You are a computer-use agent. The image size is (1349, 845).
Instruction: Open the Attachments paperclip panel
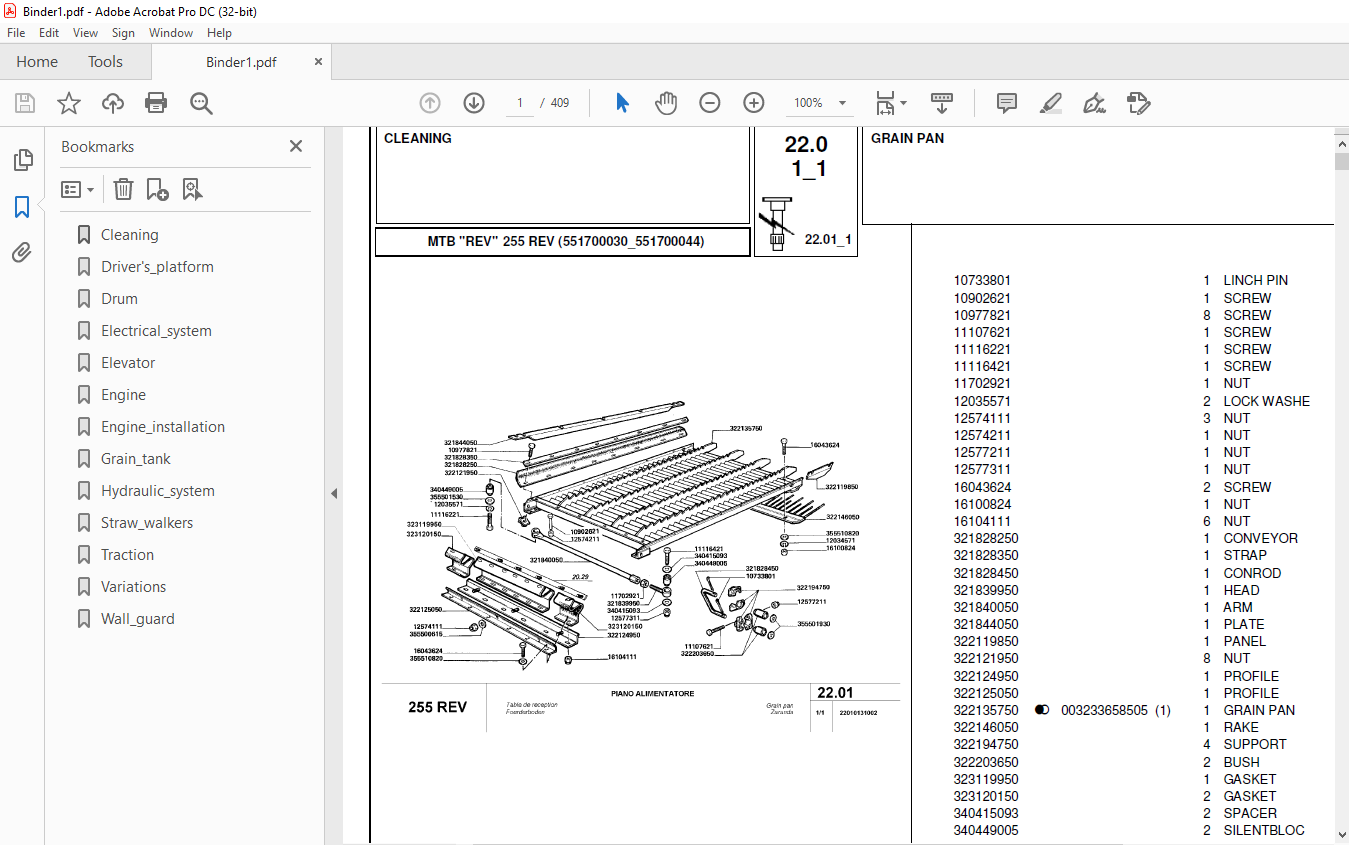click(22, 253)
